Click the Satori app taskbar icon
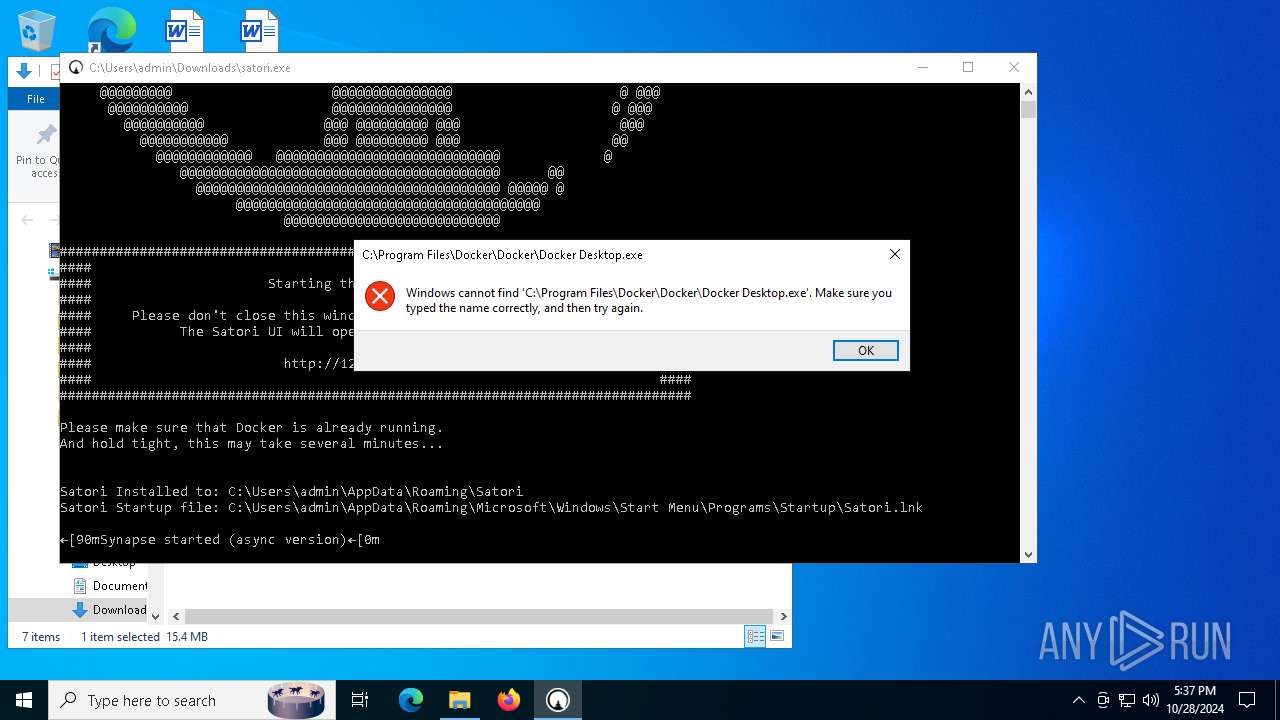1280x720 pixels. [x=558, y=700]
